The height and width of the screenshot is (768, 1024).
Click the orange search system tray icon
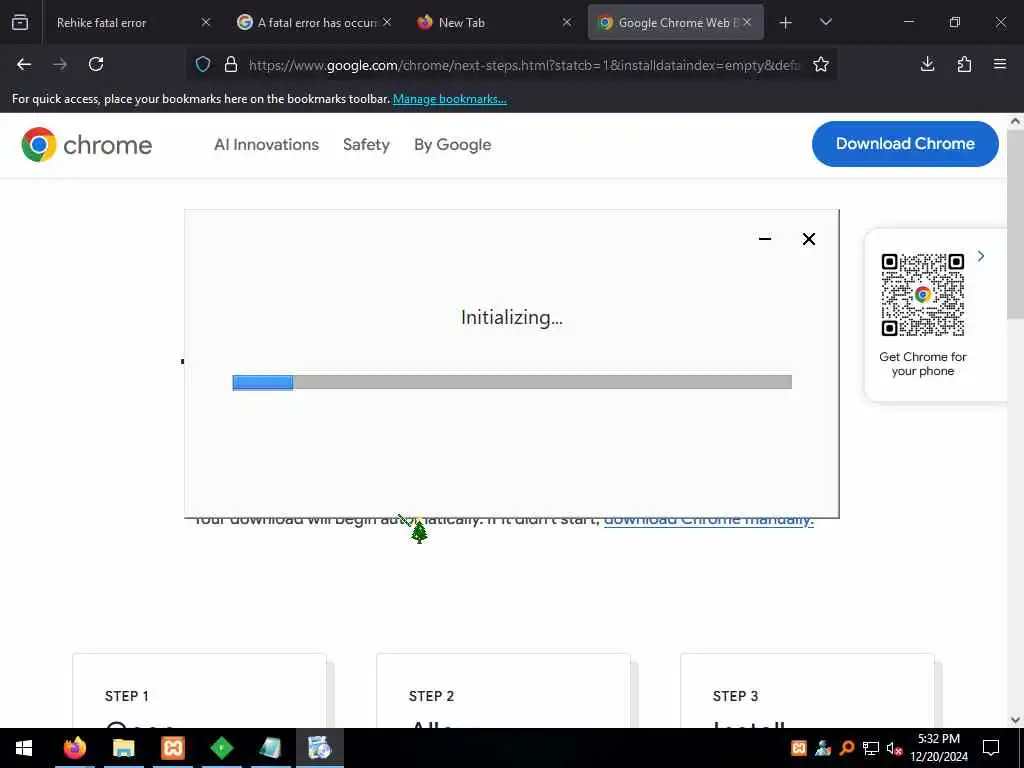click(847, 748)
